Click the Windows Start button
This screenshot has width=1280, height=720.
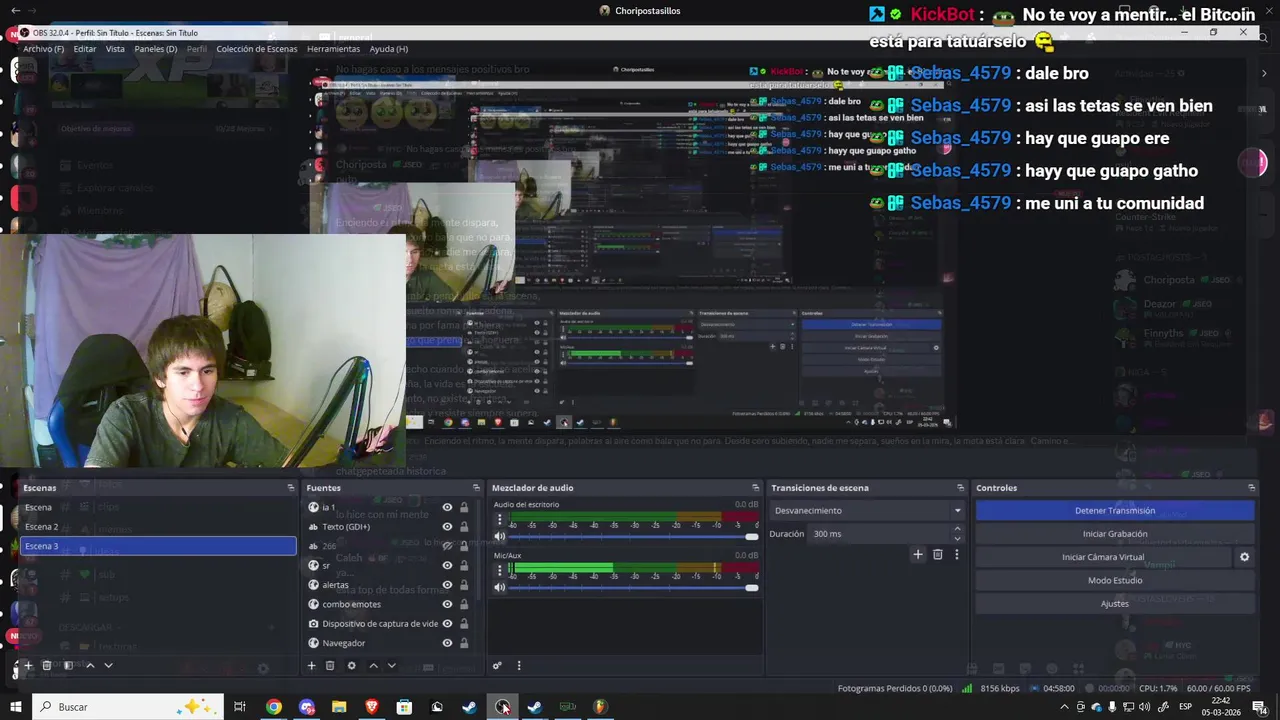click(x=15, y=707)
